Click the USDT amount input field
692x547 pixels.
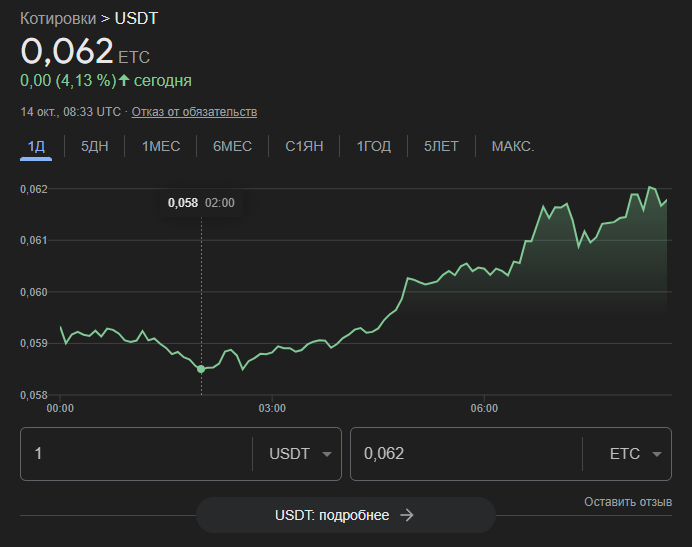point(135,454)
